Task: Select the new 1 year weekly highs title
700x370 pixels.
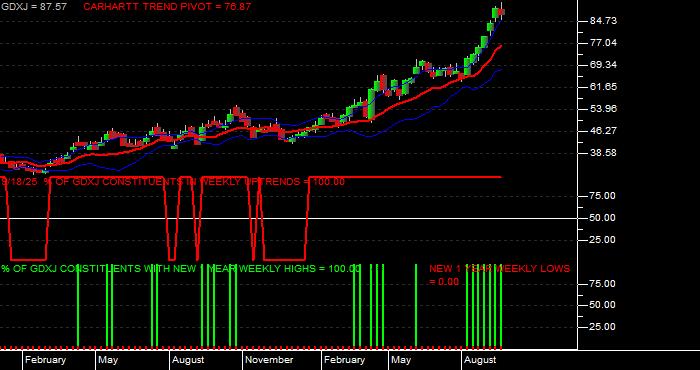Action: click(x=181, y=269)
